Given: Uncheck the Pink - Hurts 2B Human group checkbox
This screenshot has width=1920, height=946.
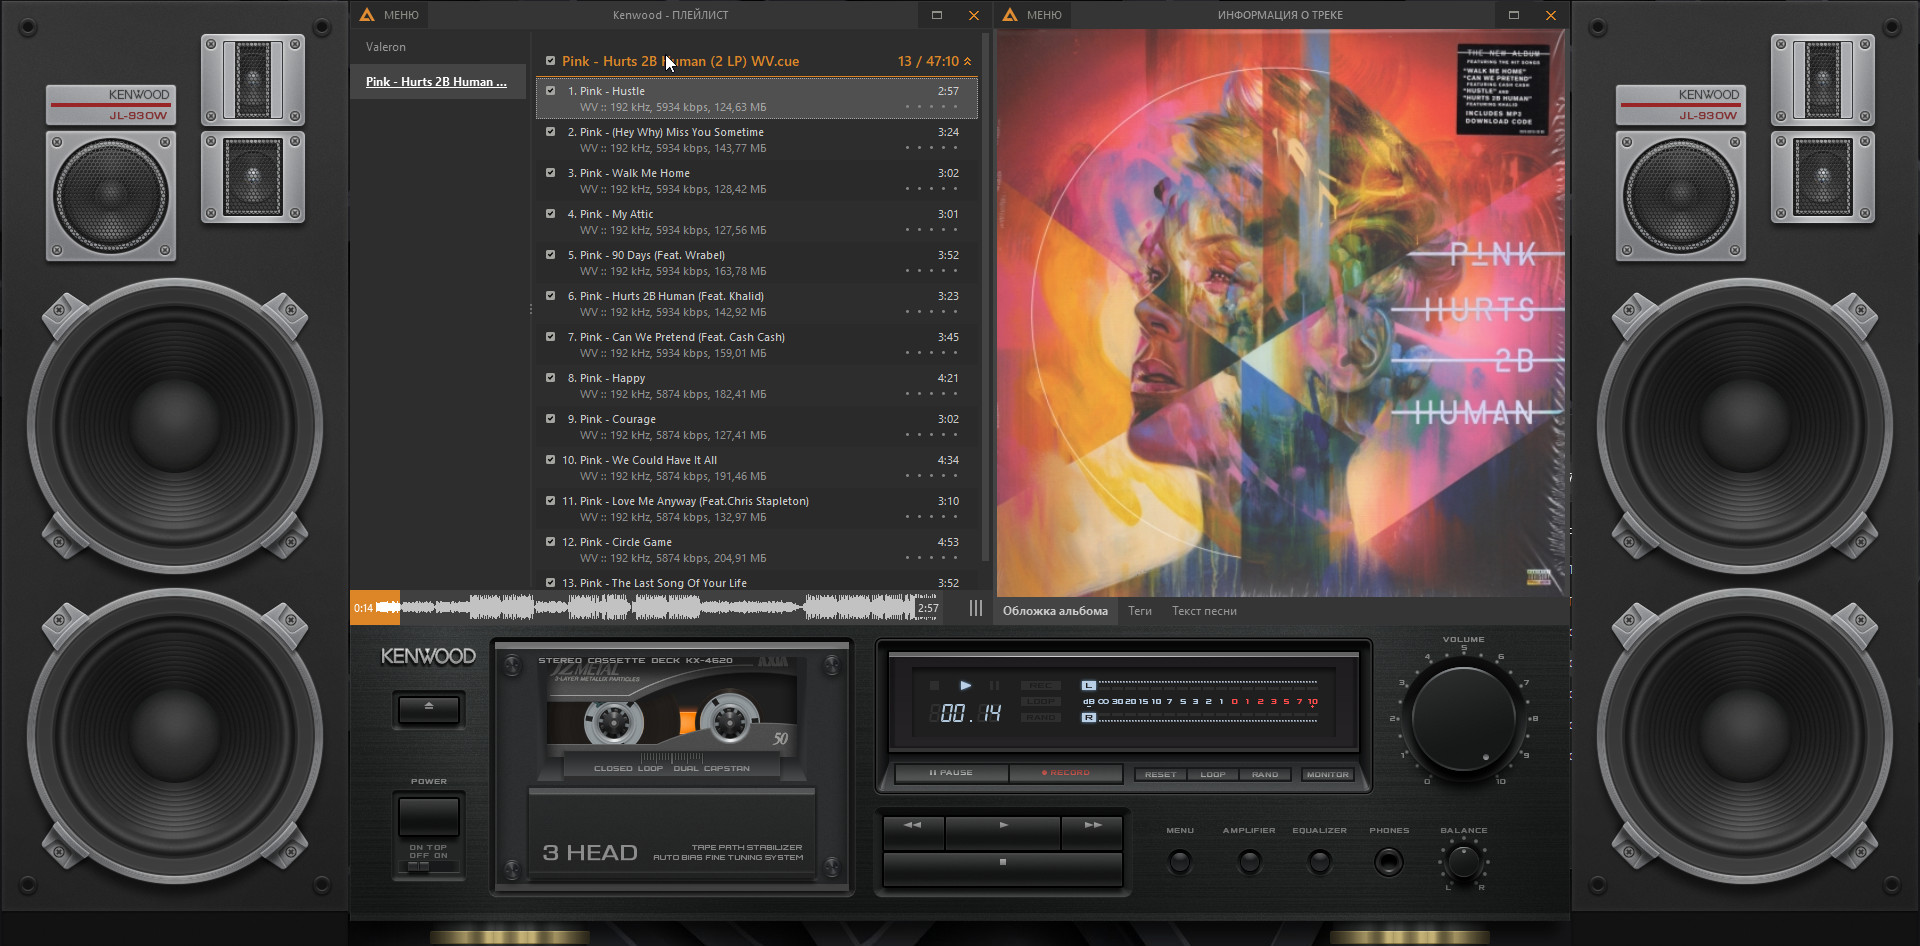Looking at the screenshot, I should (550, 61).
